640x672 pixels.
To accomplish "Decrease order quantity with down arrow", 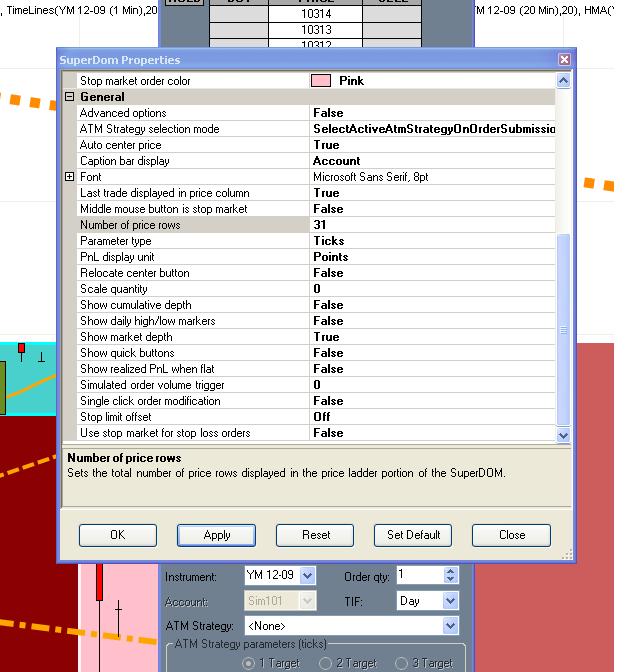I will 450,579.
